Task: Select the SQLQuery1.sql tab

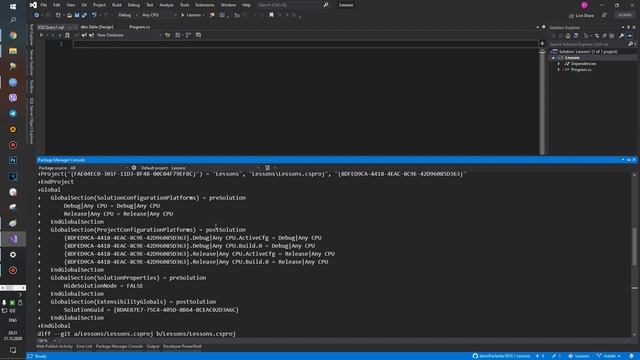Action: pos(51,27)
